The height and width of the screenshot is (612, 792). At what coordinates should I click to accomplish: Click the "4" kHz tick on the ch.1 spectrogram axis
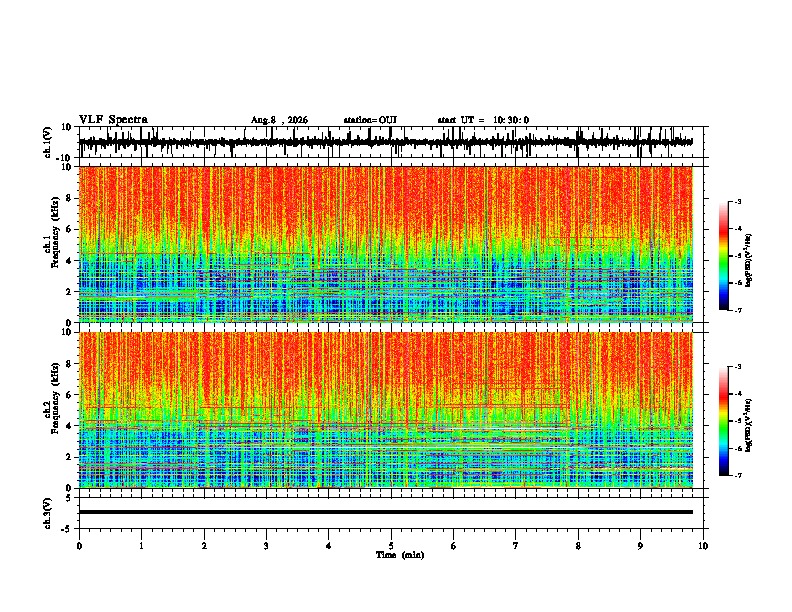(69, 261)
